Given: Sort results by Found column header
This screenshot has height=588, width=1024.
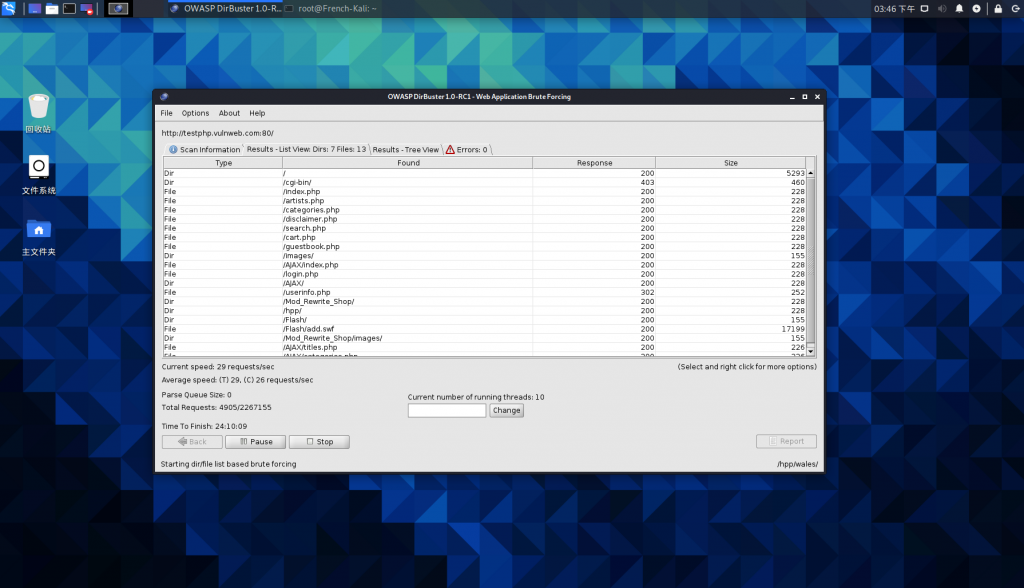Looking at the screenshot, I should coord(408,163).
